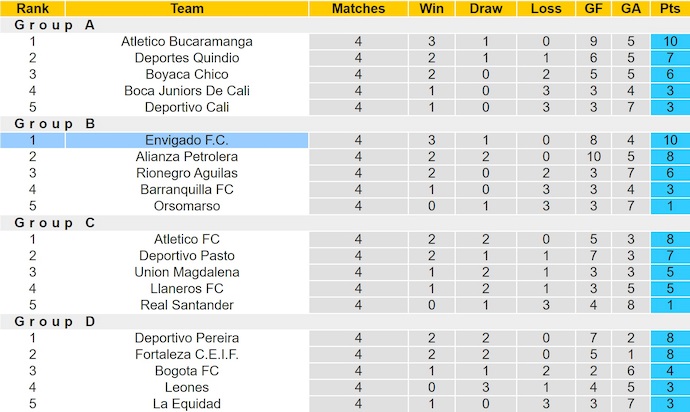
Task: Select the Matches column header
Action: tap(358, 8)
